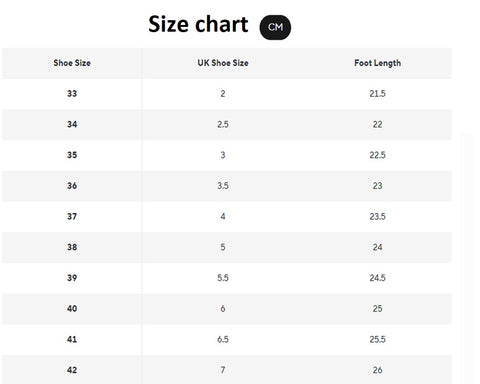Click the Shoe Size column header
Screen dimensions: 480x384
(72, 63)
